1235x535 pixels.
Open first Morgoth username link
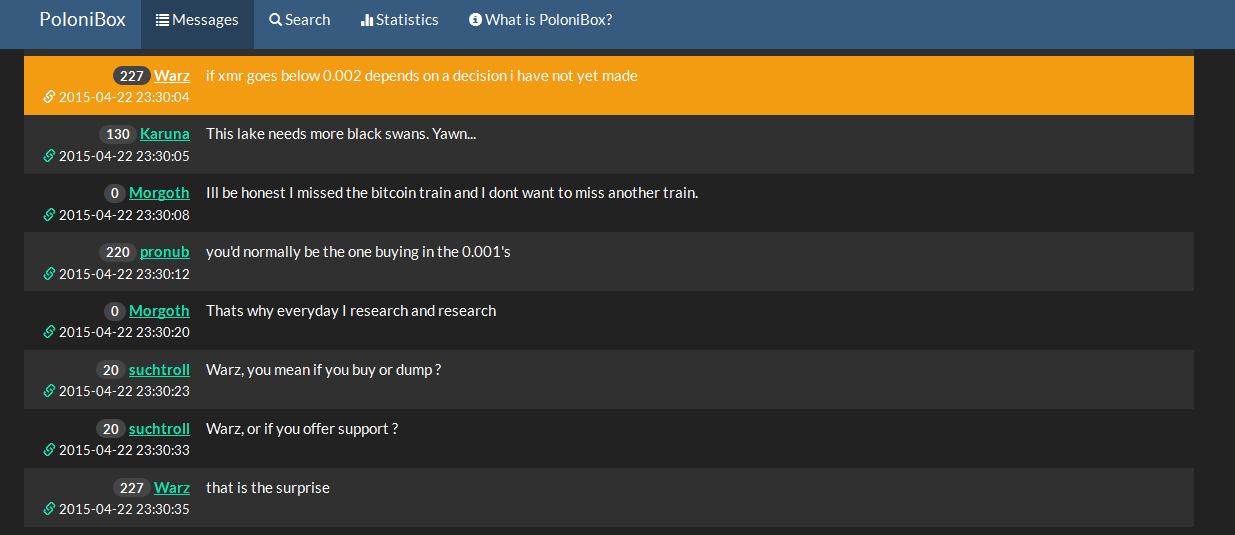click(159, 193)
